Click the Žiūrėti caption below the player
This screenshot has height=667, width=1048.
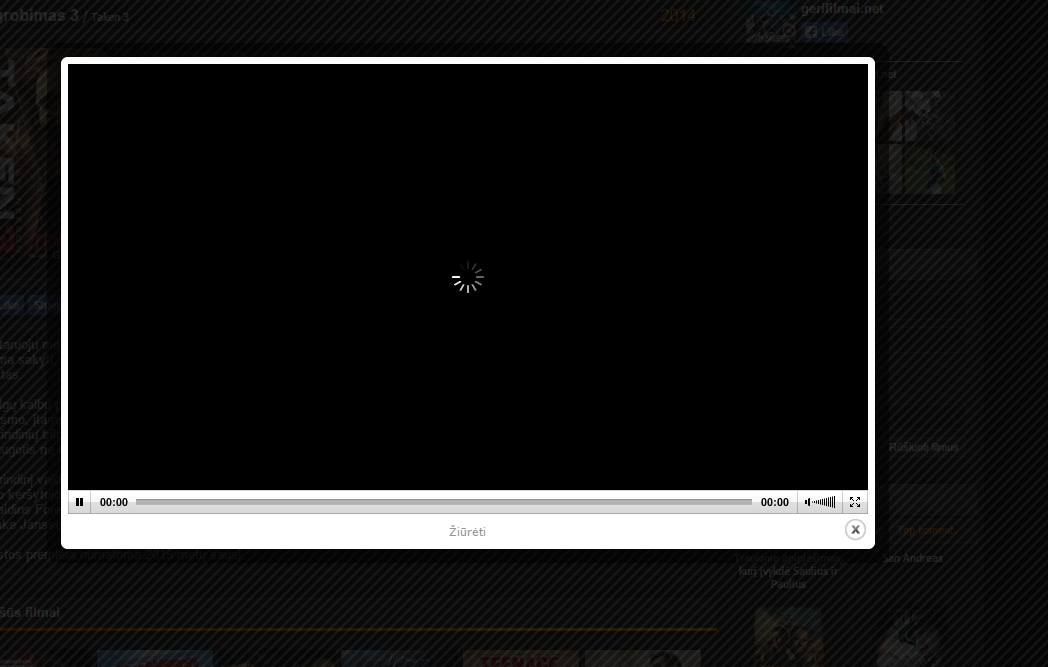(x=467, y=531)
